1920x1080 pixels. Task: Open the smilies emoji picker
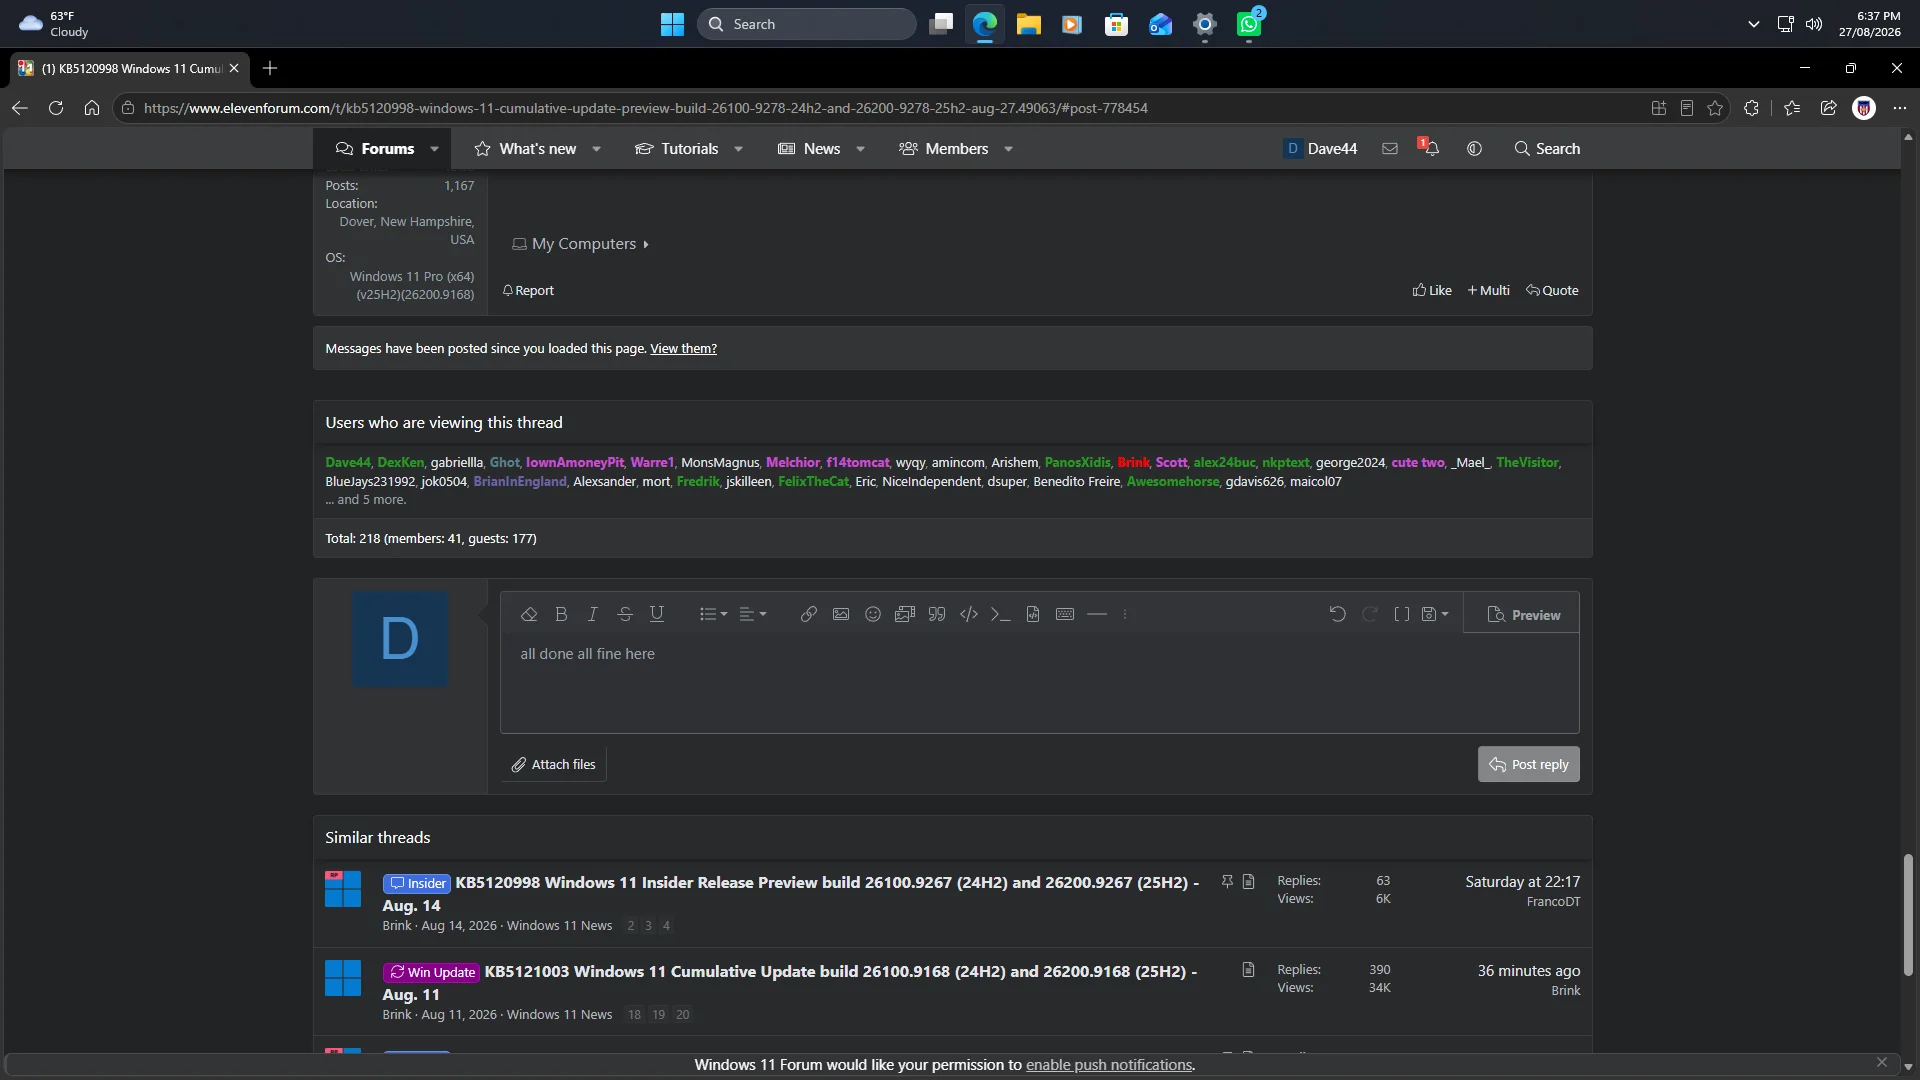tap(873, 614)
